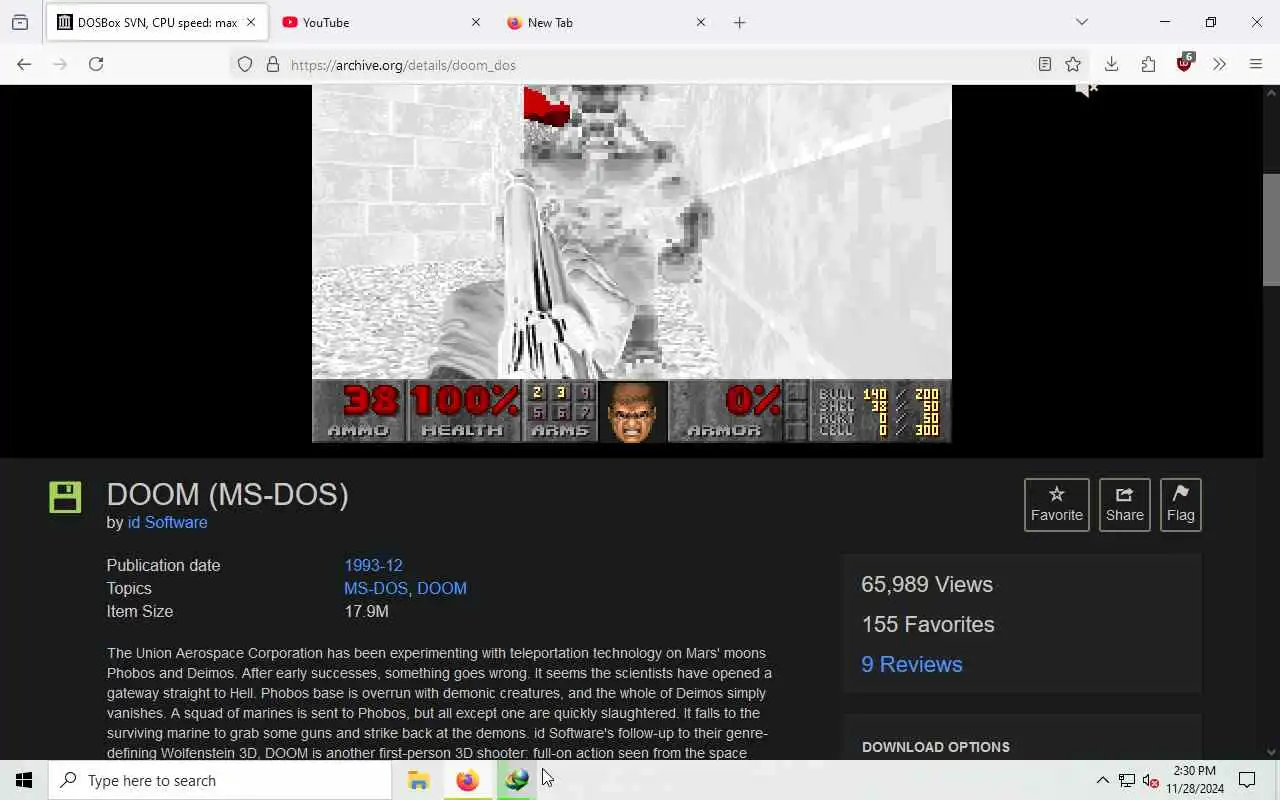Open the MS-DOS topic link

point(376,588)
